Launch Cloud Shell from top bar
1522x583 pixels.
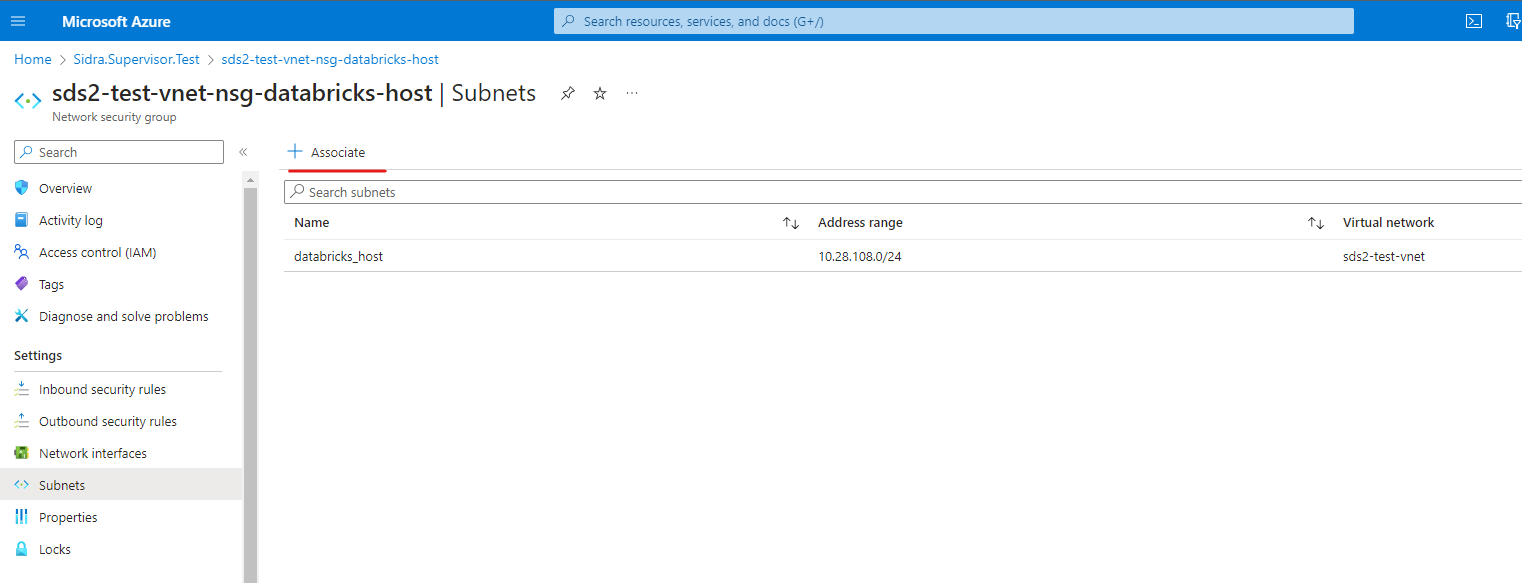click(x=1473, y=21)
